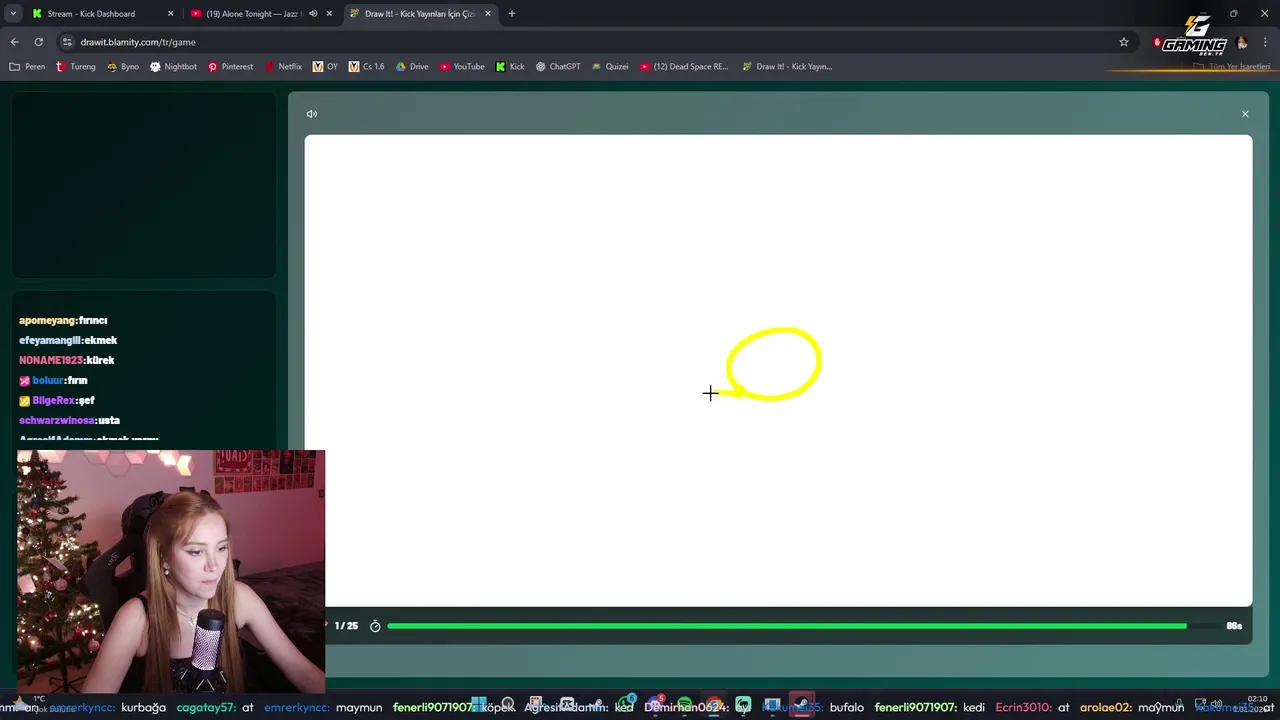The height and width of the screenshot is (720, 1280).
Task: Close the Draw It game panel
Action: coord(1245,114)
